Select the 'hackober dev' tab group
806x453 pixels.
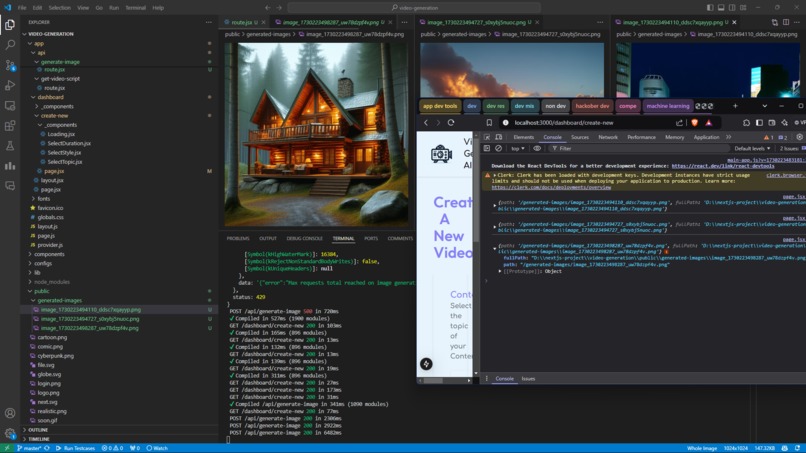coord(592,106)
